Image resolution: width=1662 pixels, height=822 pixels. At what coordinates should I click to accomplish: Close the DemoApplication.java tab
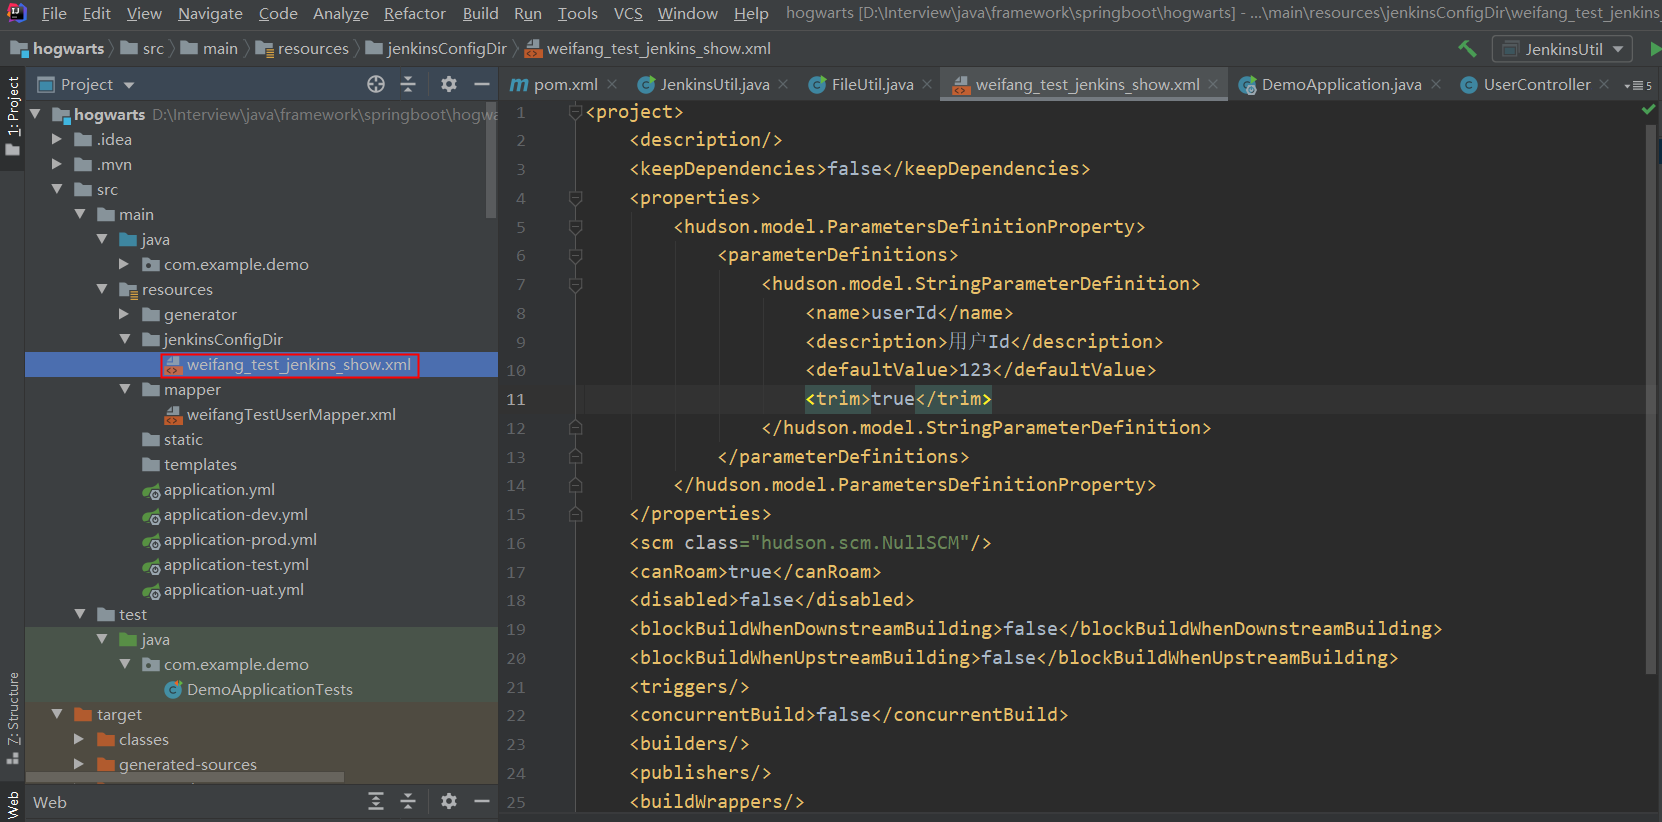(1436, 84)
